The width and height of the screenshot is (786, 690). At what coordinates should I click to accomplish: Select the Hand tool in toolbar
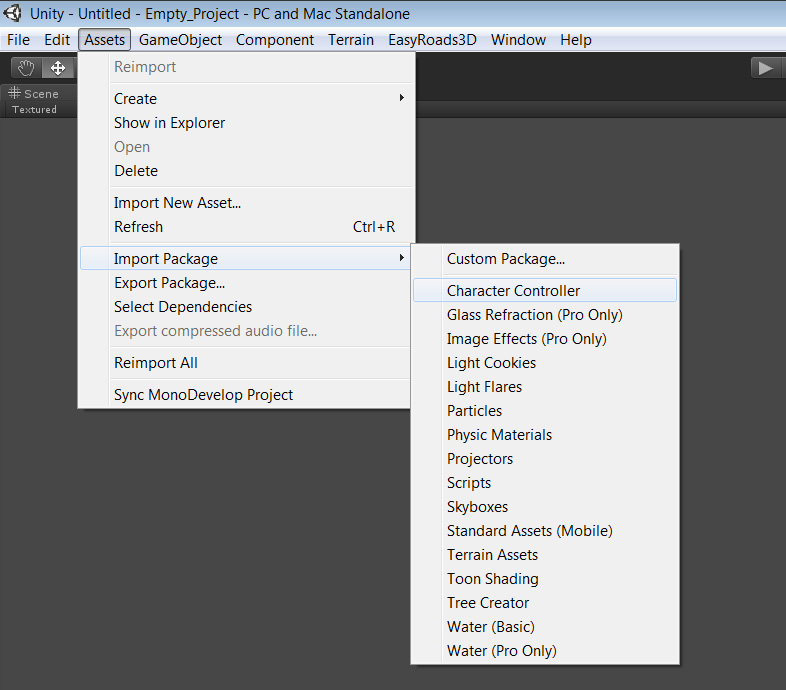click(26, 68)
